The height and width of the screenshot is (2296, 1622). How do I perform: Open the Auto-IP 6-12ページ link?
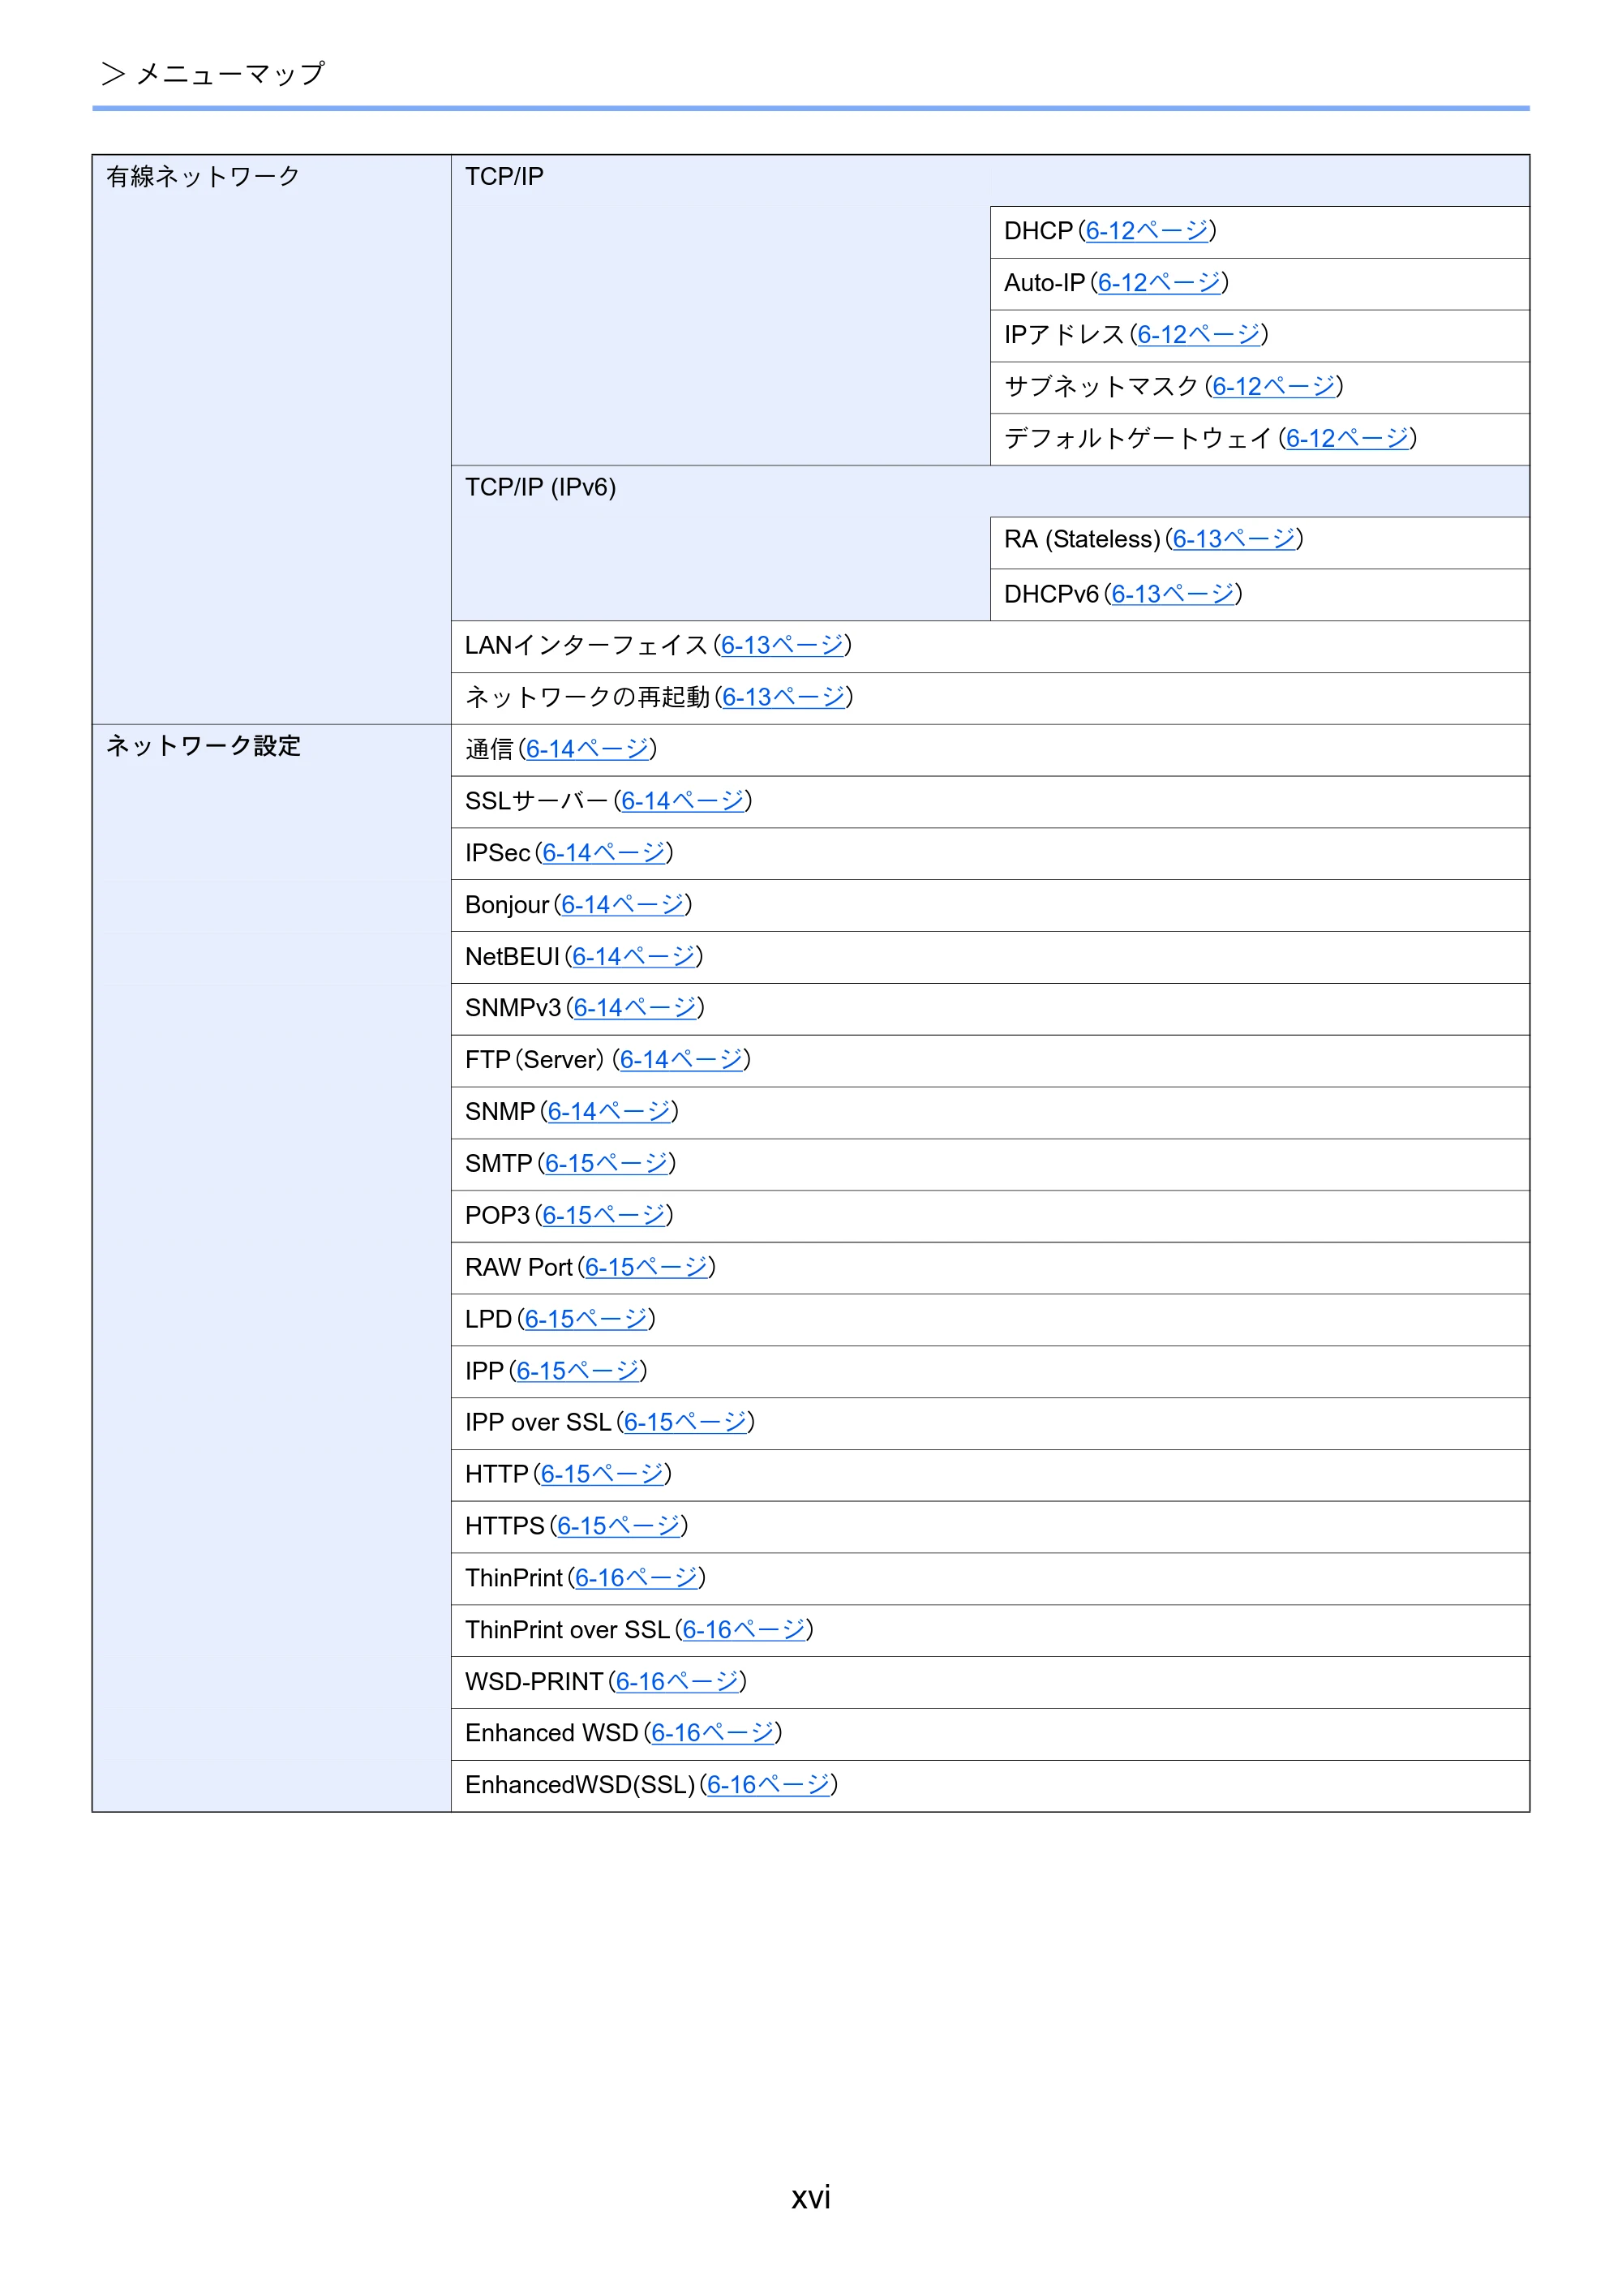coord(1159,283)
